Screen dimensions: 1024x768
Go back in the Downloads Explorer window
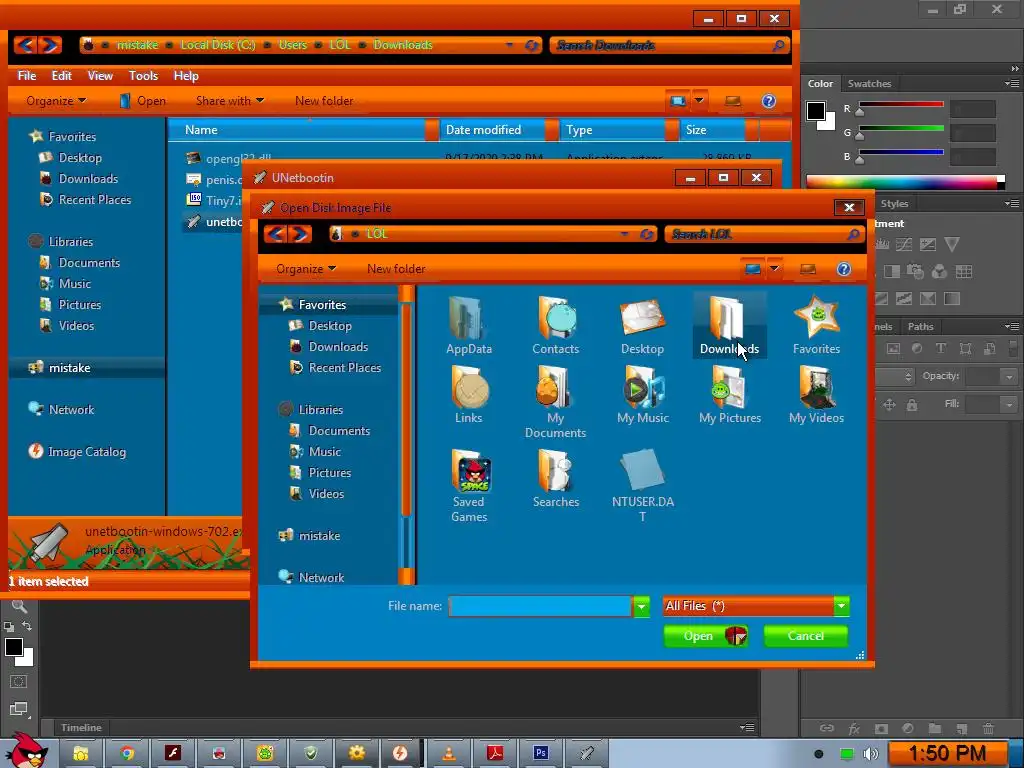(25, 45)
